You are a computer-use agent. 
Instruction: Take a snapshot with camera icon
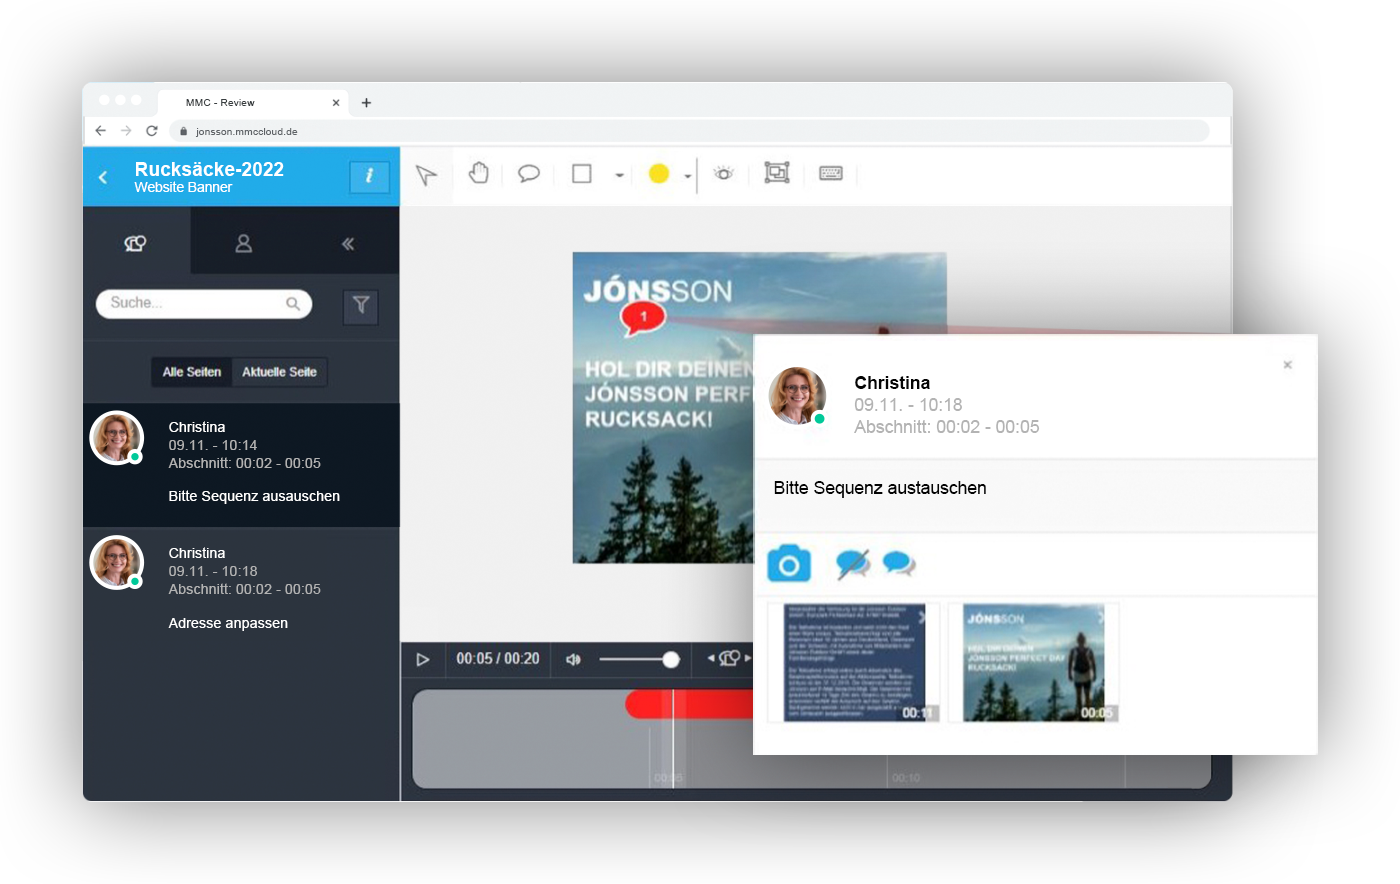789,564
